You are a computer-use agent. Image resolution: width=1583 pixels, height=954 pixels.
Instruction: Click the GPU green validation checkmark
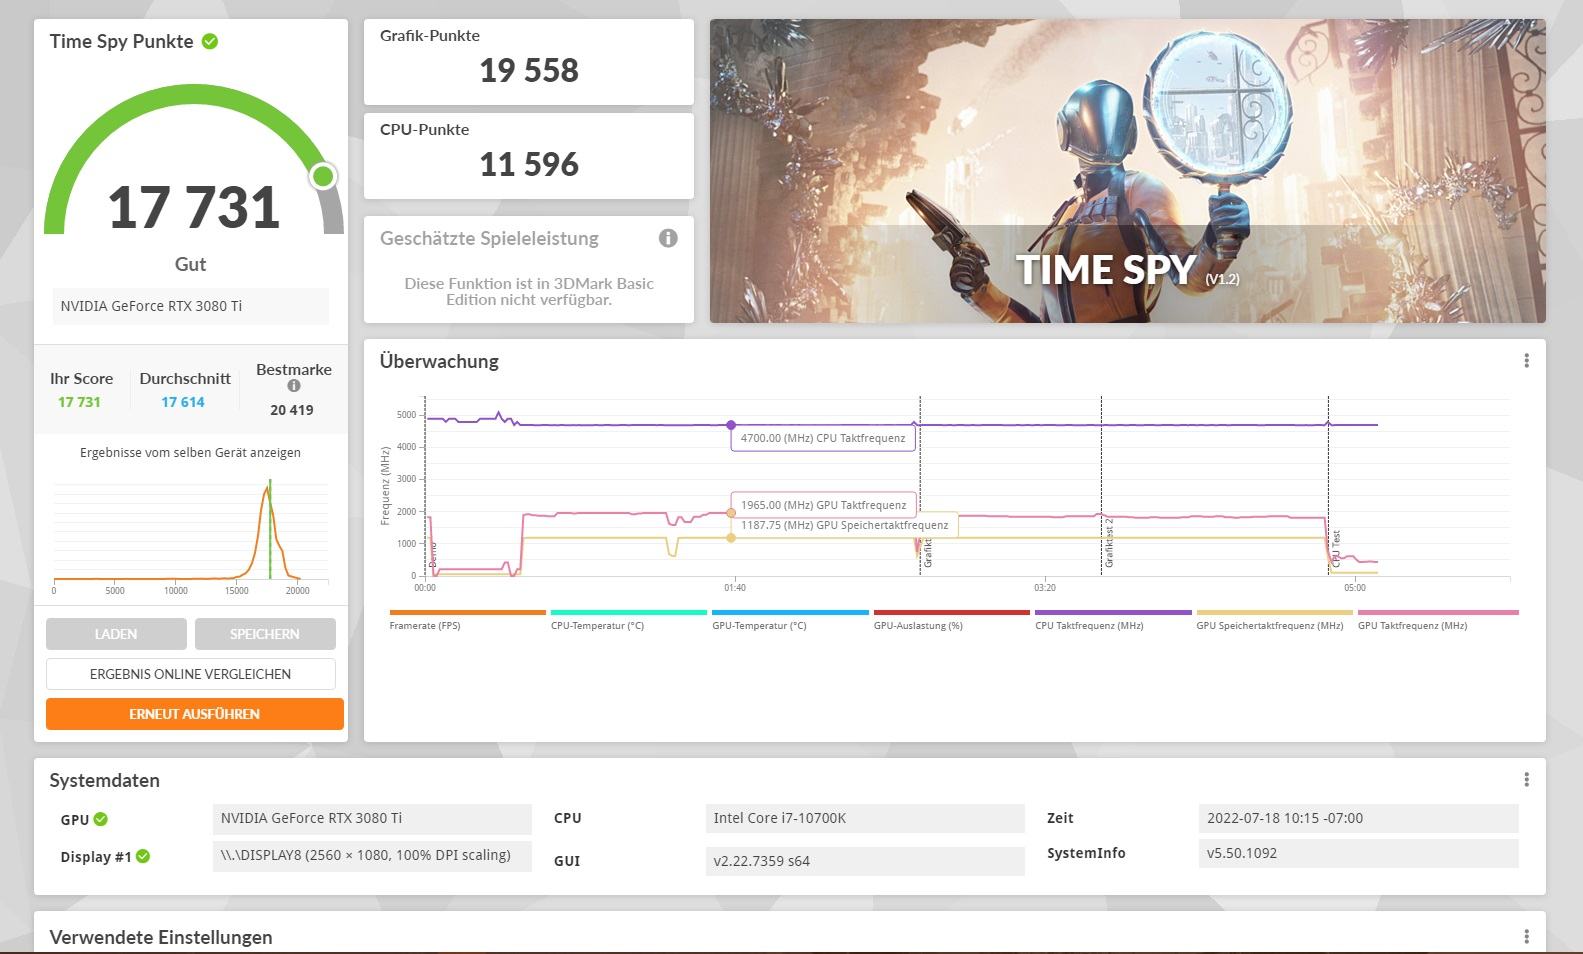(101, 819)
